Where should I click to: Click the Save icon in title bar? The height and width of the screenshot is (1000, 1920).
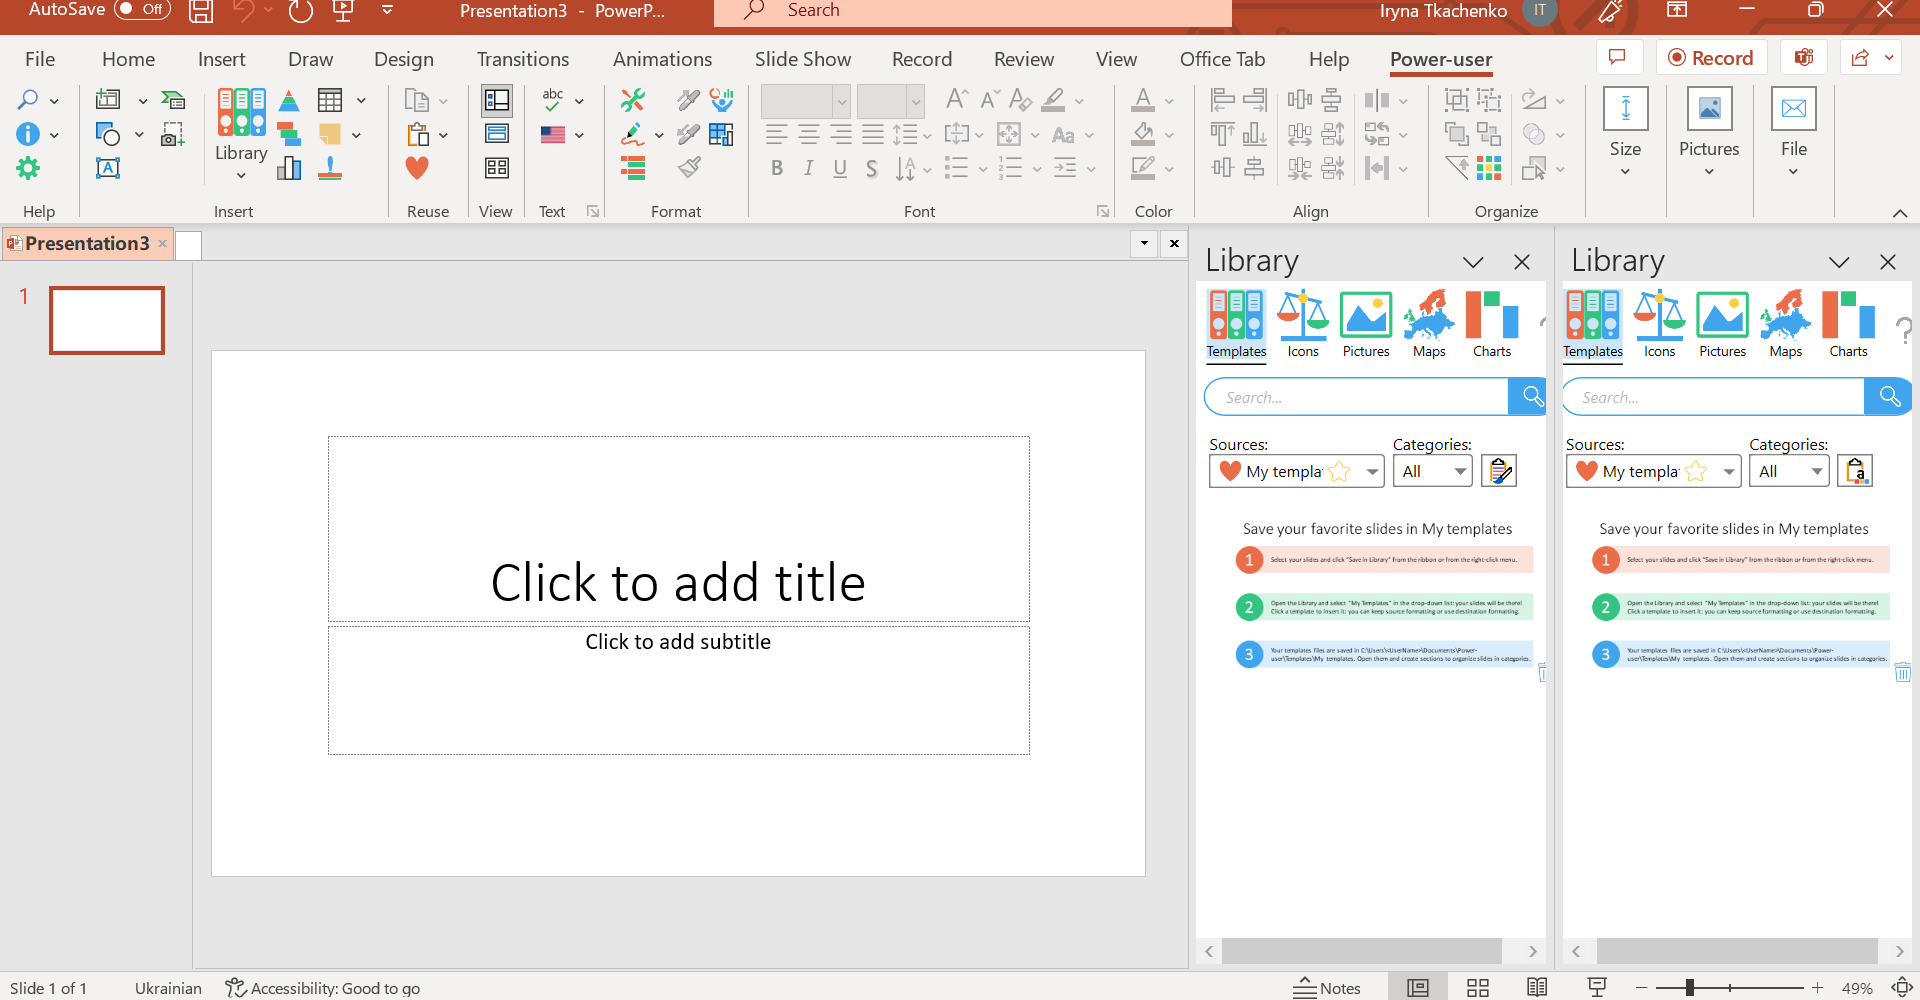[201, 11]
